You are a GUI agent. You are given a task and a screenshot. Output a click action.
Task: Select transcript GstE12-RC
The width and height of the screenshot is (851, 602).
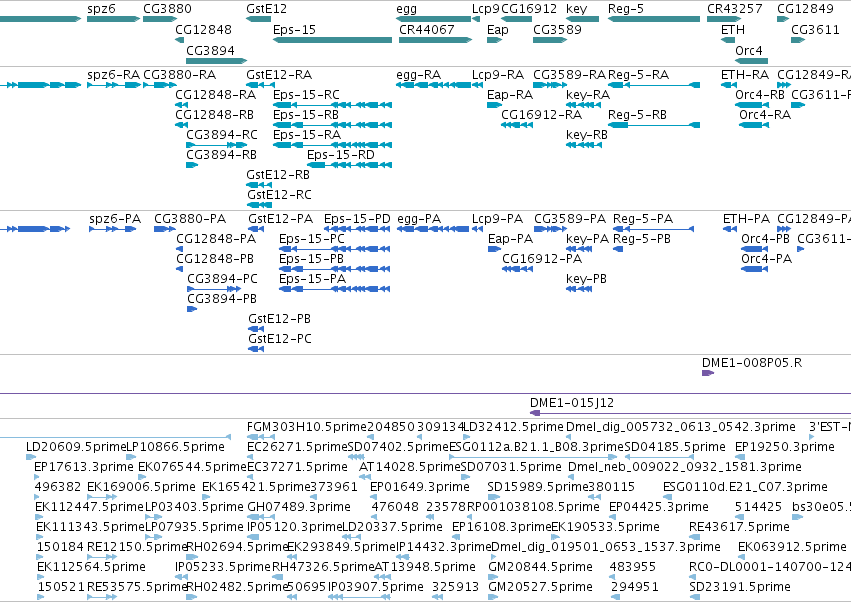point(259,205)
